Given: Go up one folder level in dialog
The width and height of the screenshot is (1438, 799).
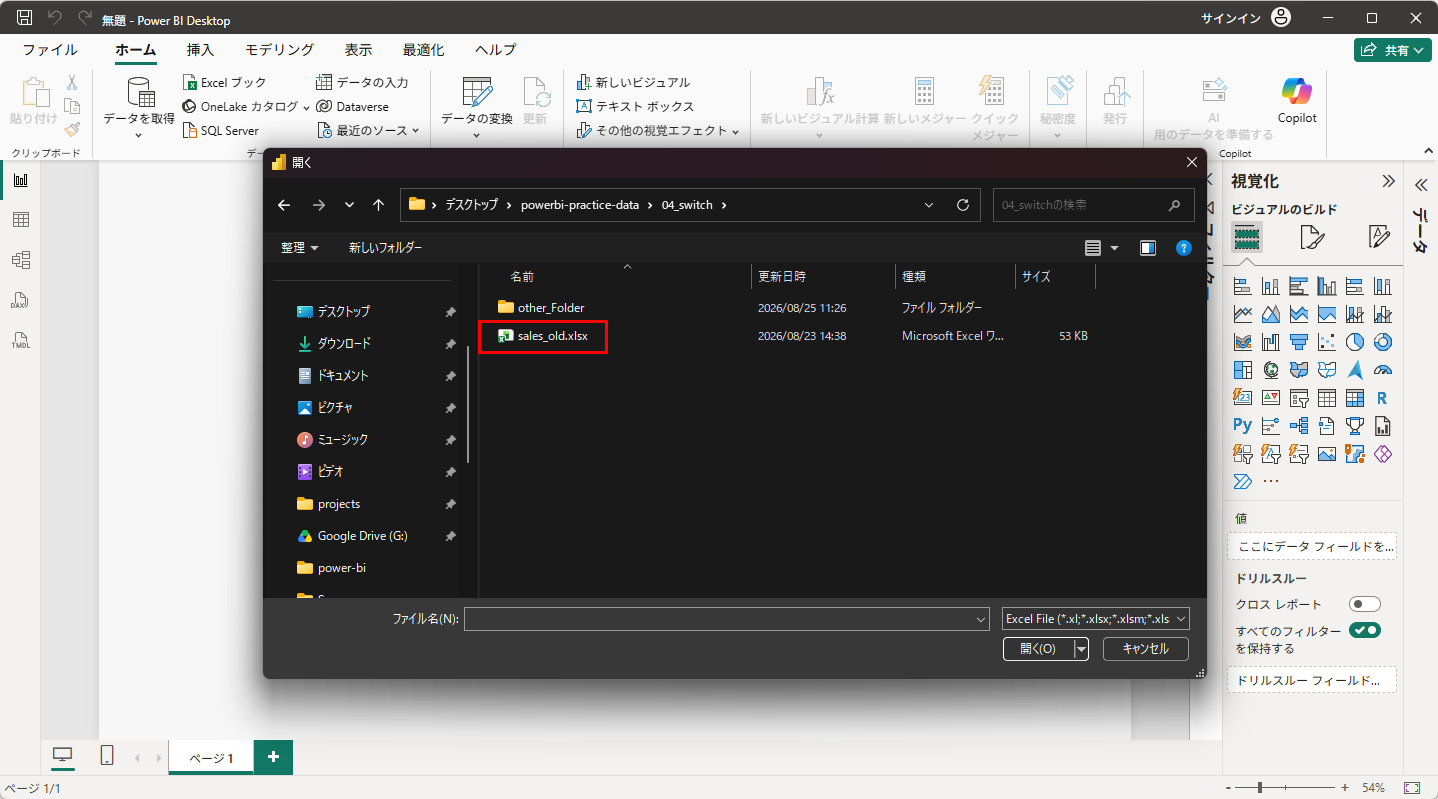Looking at the screenshot, I should (378, 205).
